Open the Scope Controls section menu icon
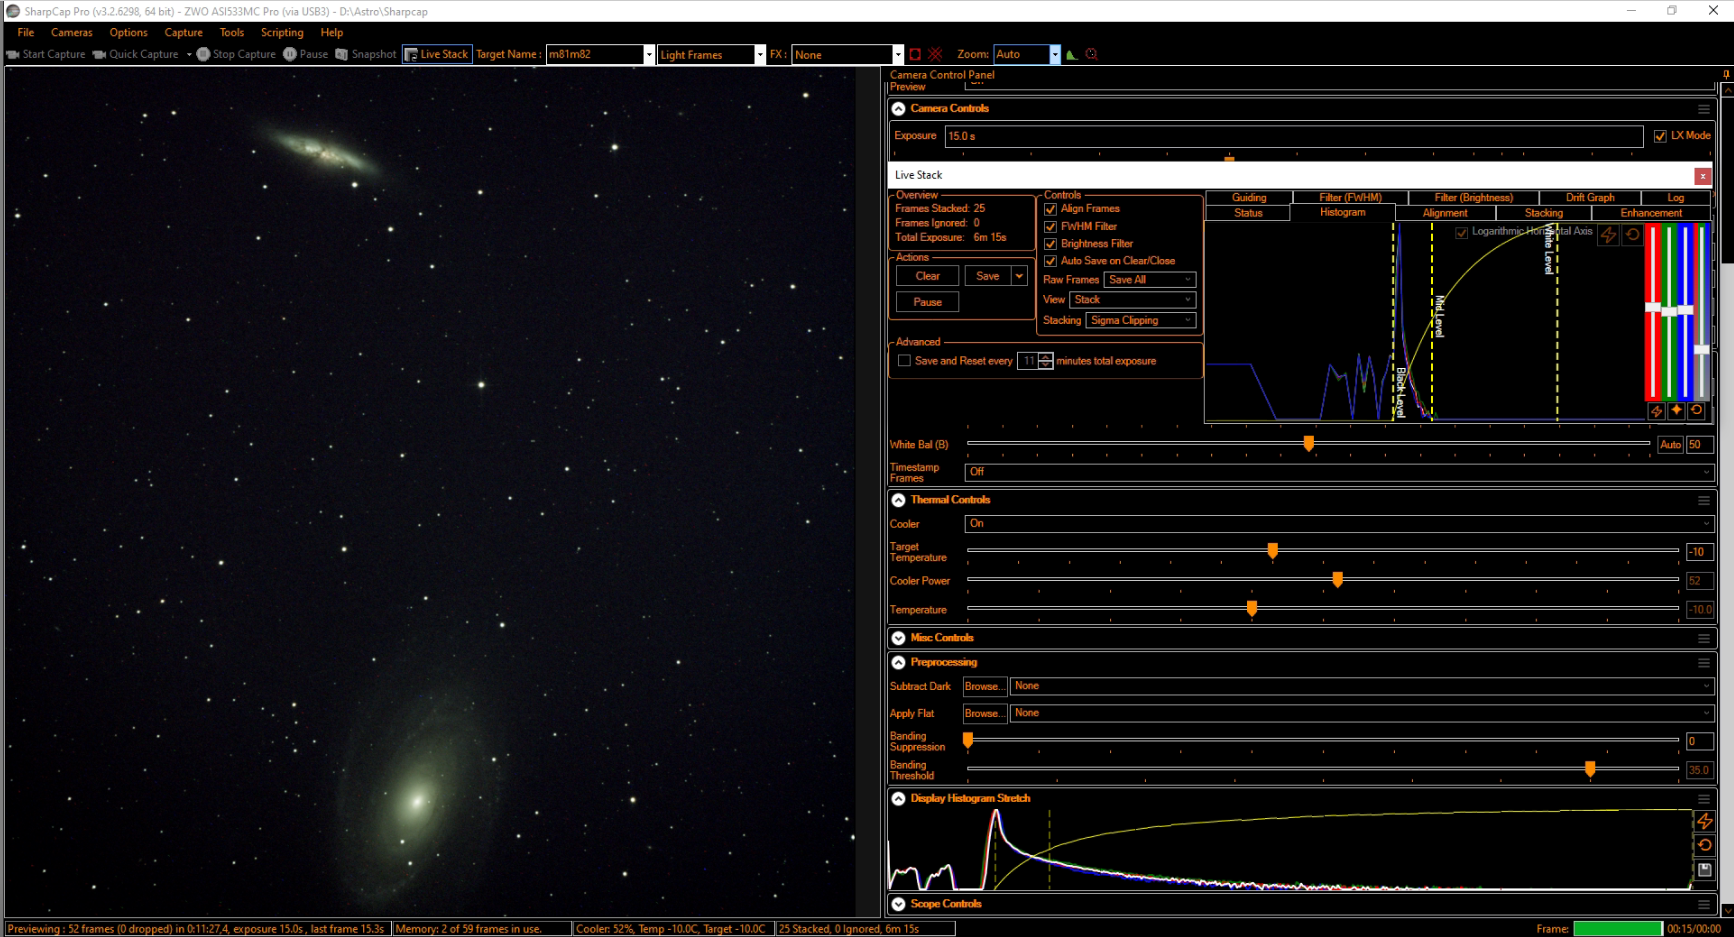 point(1704,904)
